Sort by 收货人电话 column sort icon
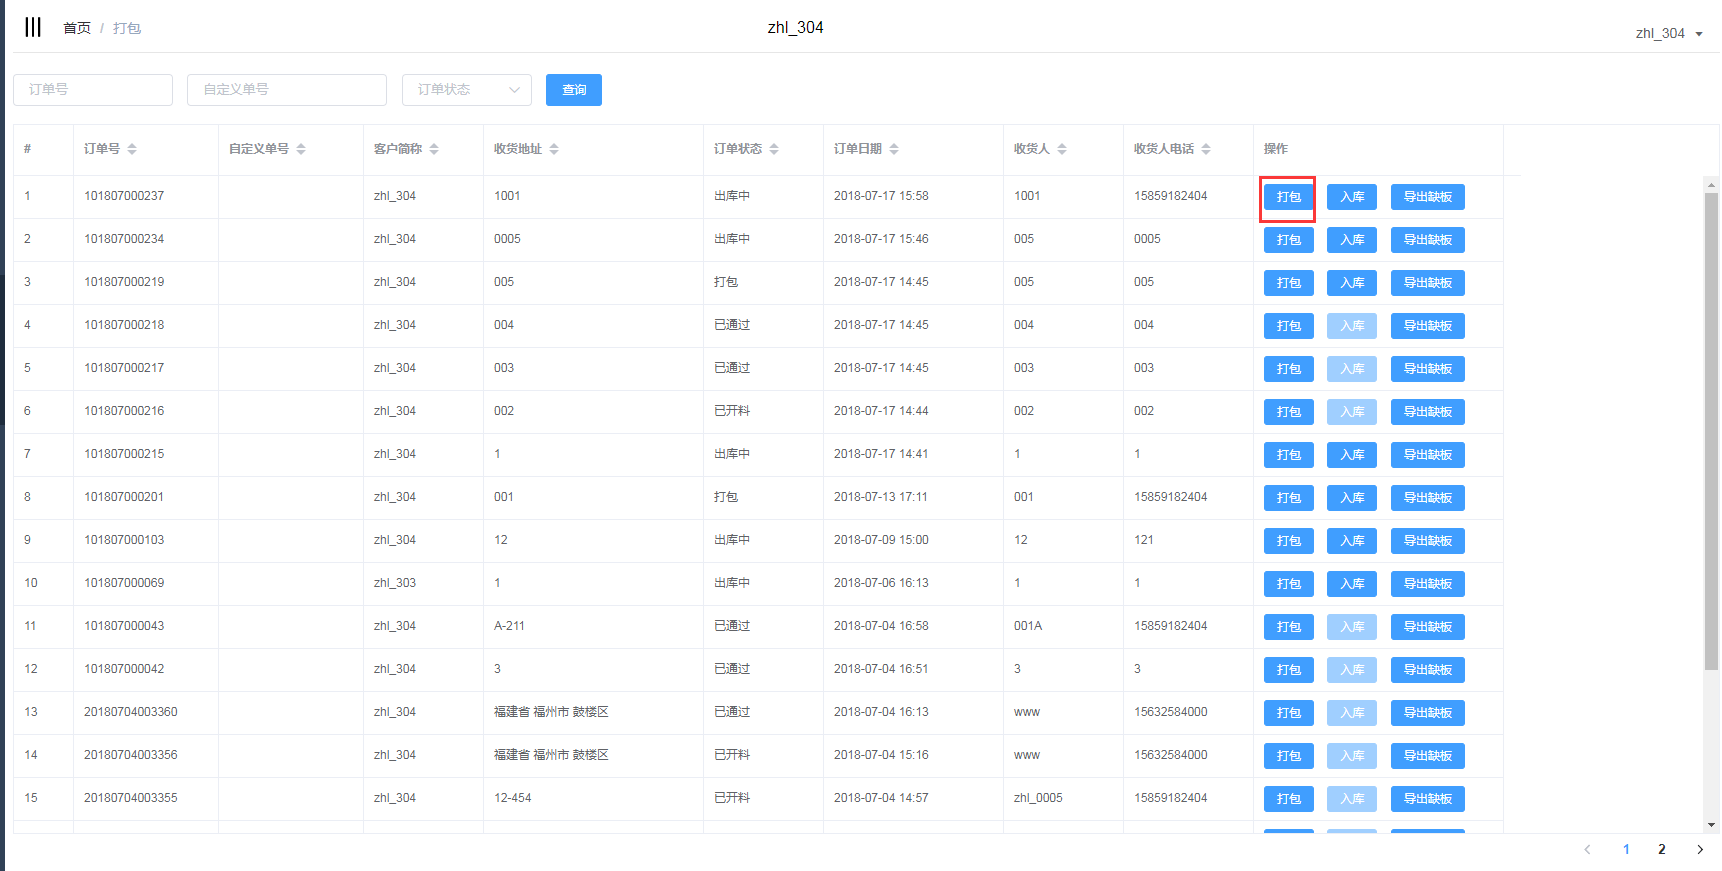The width and height of the screenshot is (1722, 871). [1206, 149]
